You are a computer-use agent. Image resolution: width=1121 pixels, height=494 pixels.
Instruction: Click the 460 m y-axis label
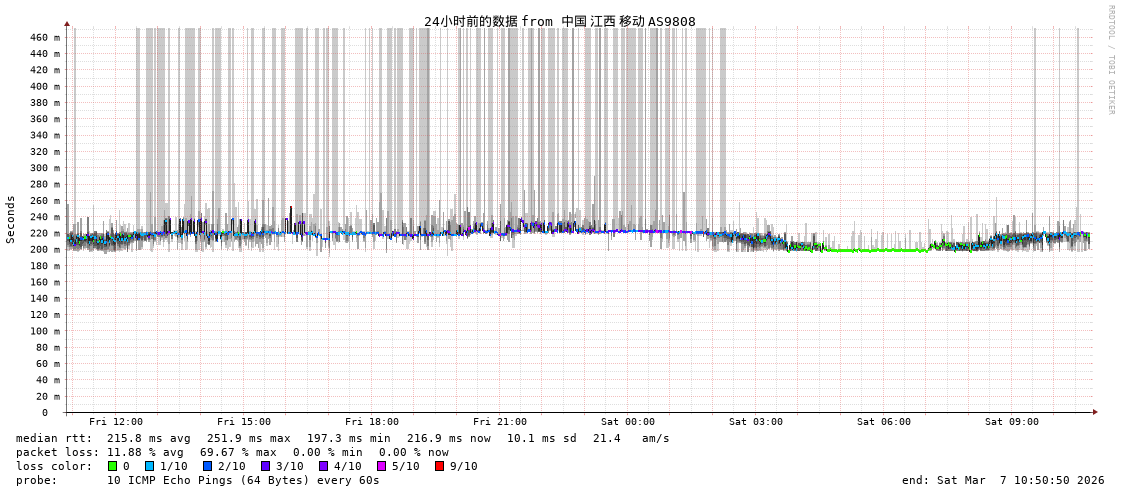tap(44, 38)
